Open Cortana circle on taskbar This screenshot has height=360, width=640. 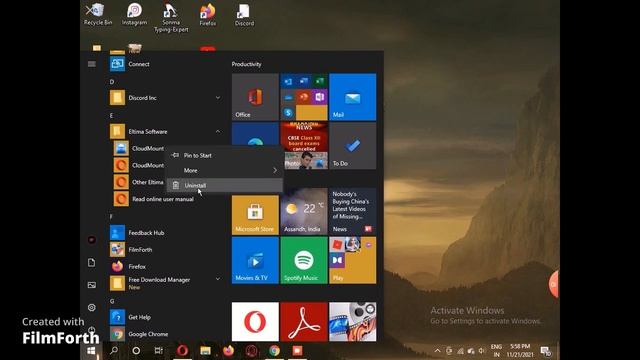coord(136,351)
